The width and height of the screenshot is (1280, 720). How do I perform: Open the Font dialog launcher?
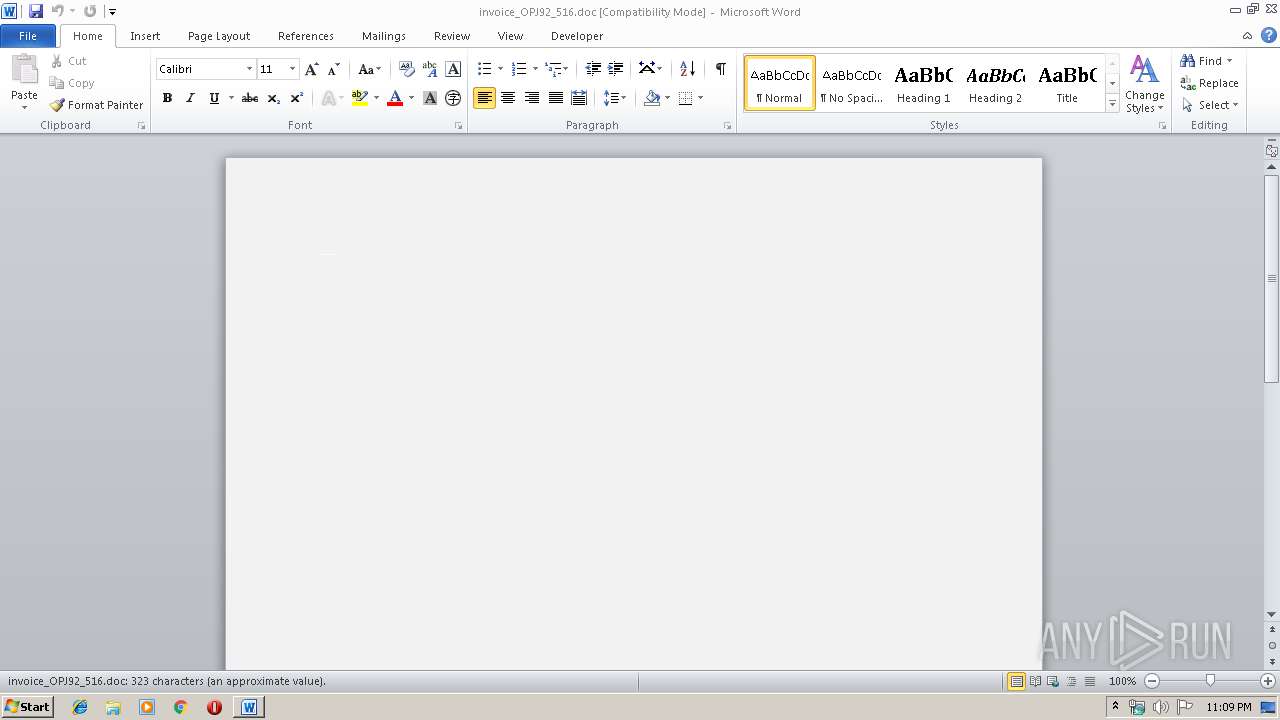coord(458,126)
